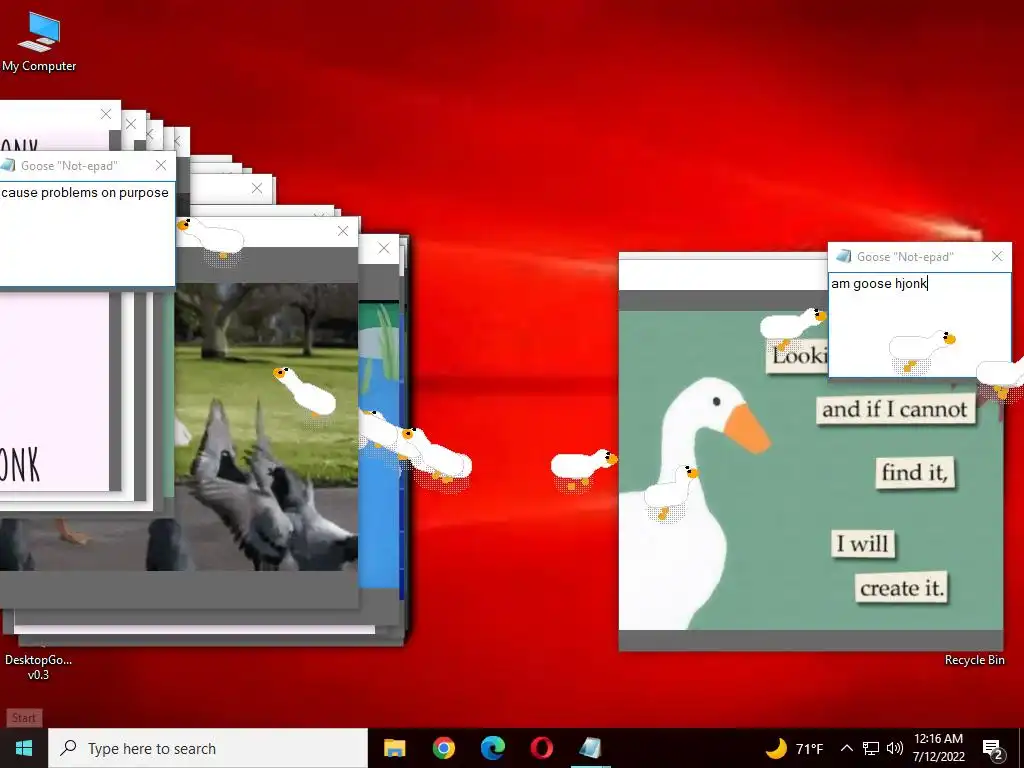Click the small goose on the illustrated goose's neck
Image resolution: width=1024 pixels, height=768 pixels.
[671, 492]
